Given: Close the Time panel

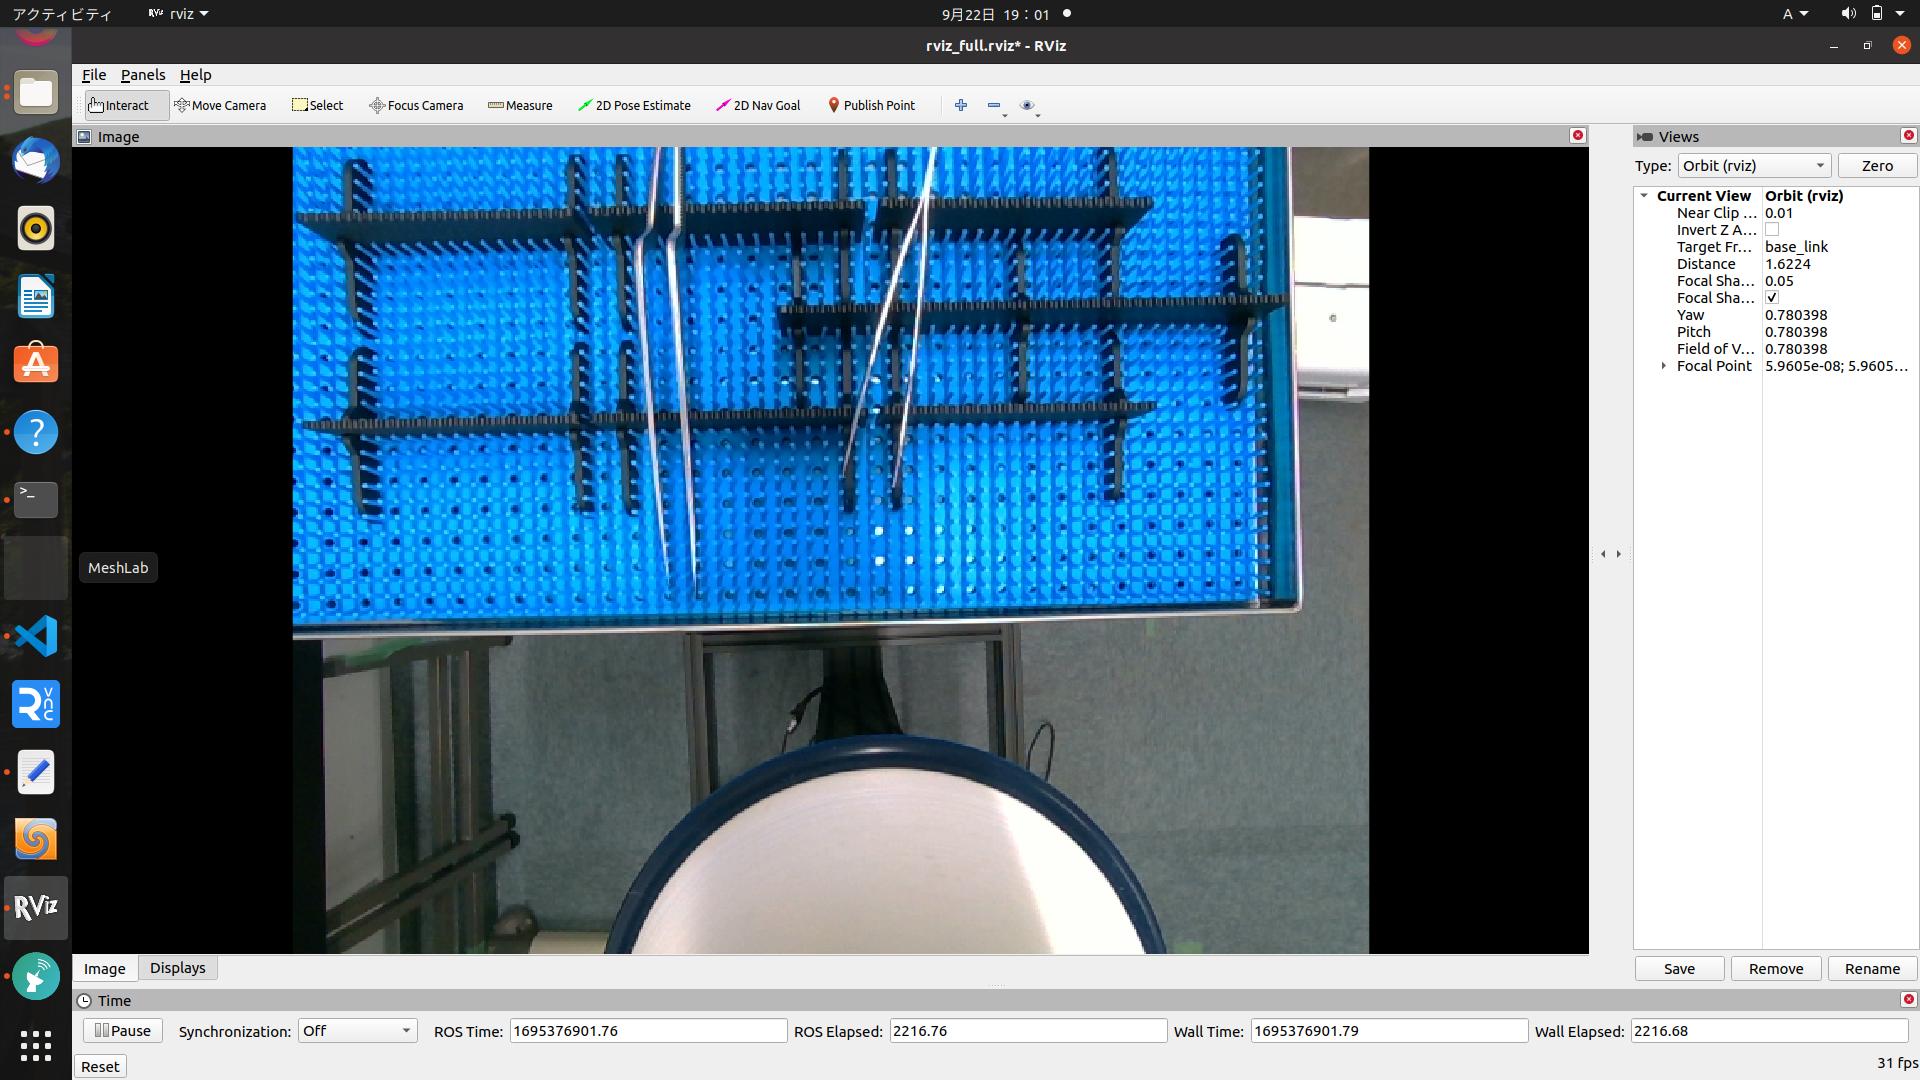Looking at the screenshot, I should click(1908, 999).
